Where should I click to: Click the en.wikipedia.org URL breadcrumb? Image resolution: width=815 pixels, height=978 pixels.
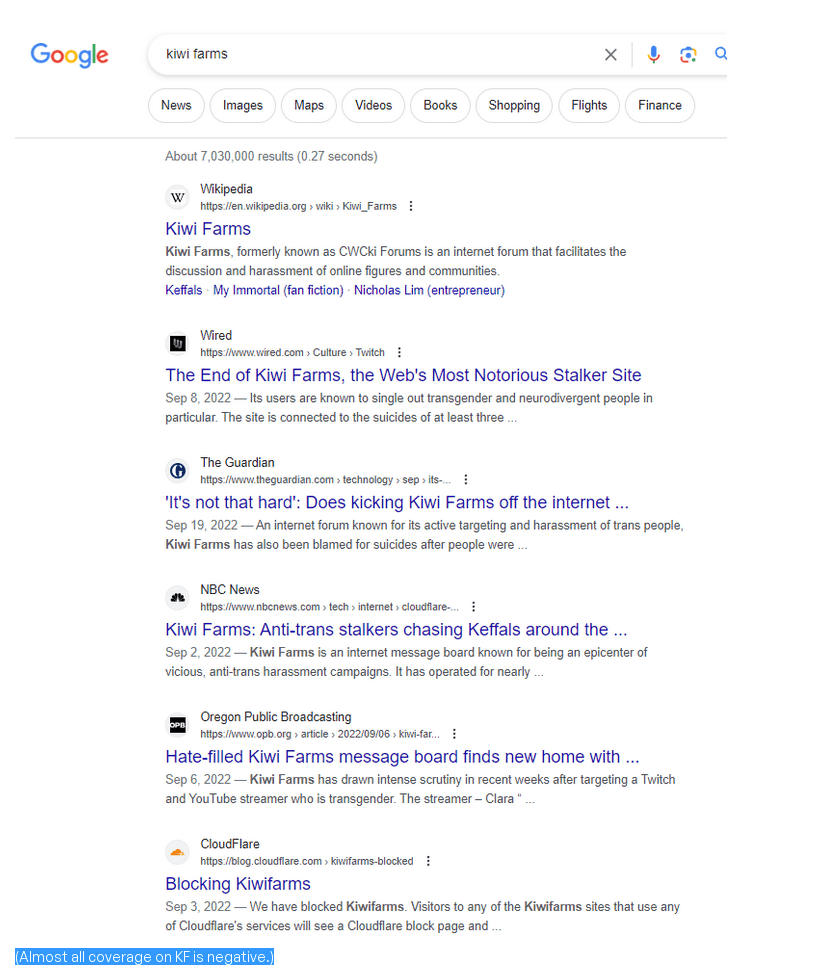(x=298, y=206)
